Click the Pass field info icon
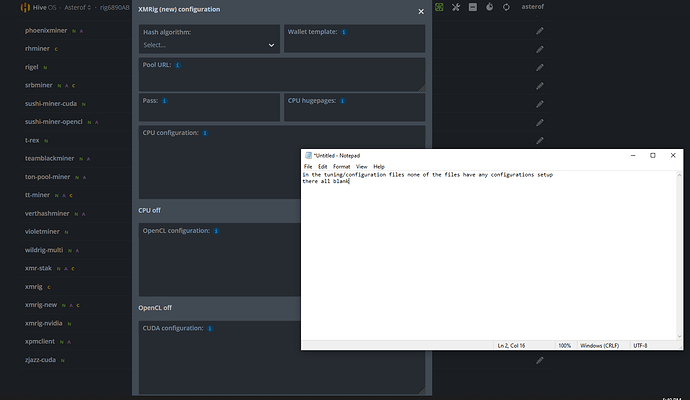This screenshot has width=690, height=400. 163,101
